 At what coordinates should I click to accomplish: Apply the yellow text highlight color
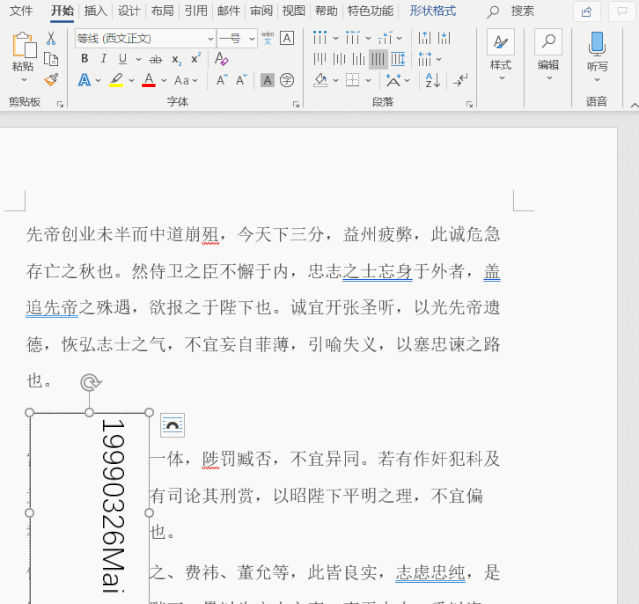click(116, 80)
